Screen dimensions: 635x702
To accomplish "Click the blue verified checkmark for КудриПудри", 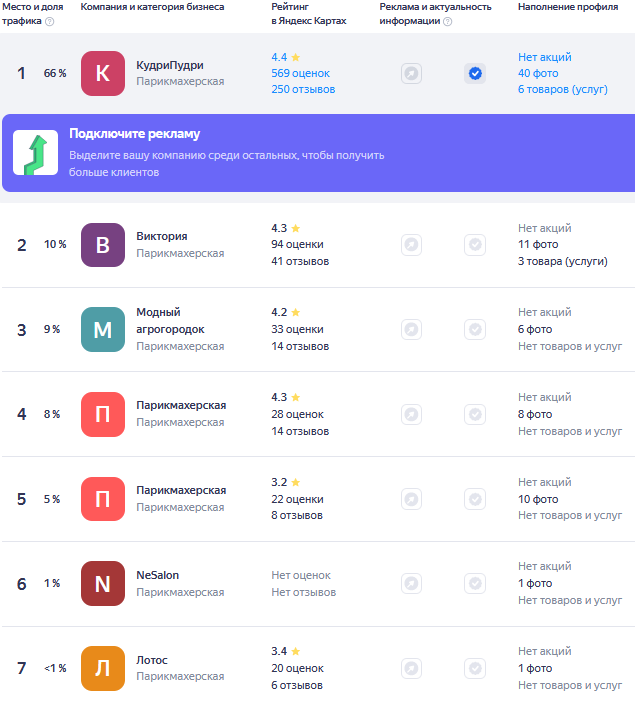I will [475, 73].
